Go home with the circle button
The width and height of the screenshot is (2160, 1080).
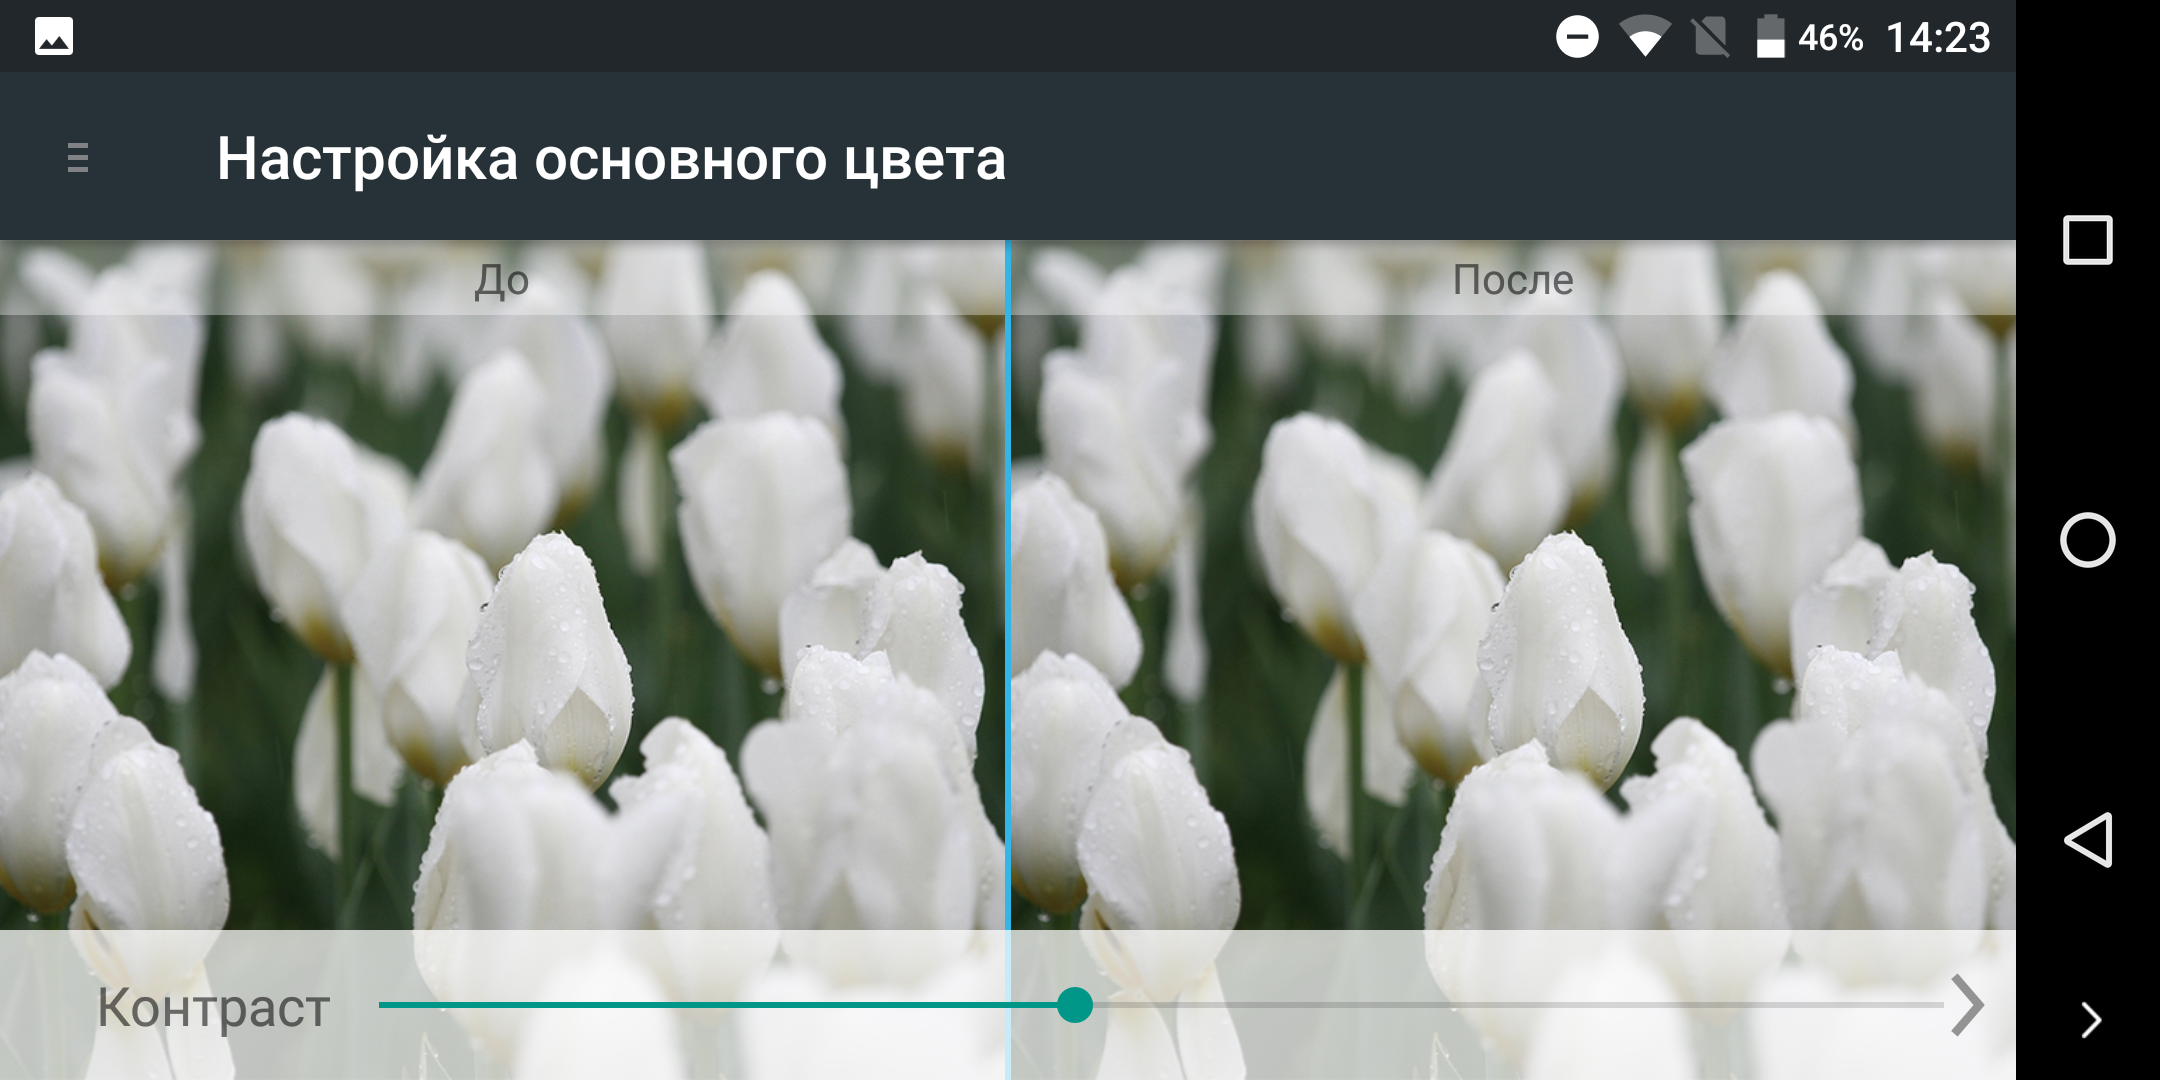point(2088,540)
